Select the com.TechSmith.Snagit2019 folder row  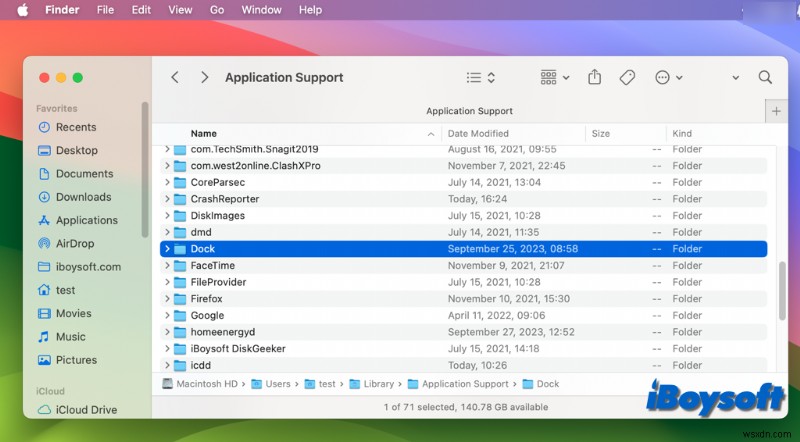tap(463, 150)
